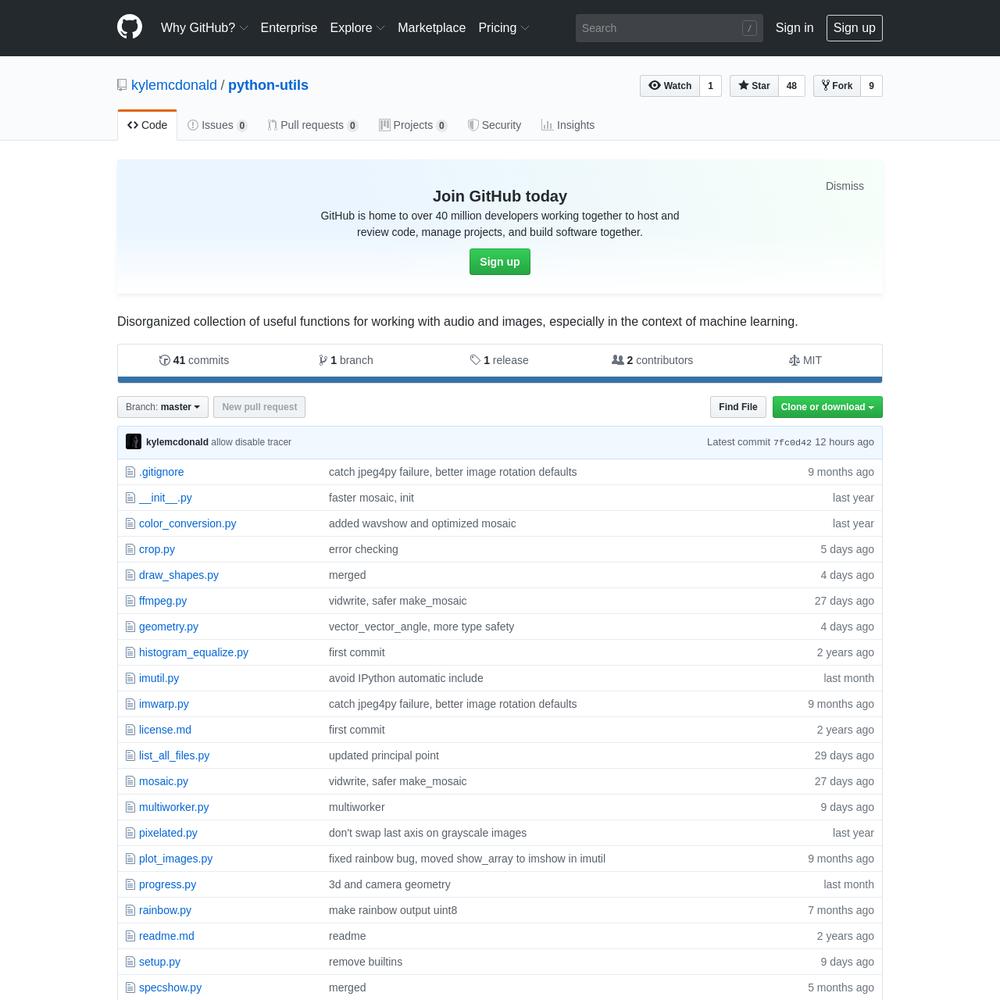Image resolution: width=1000 pixels, height=1000 pixels.
Task: Open the kylemcdonald owner link
Action: (174, 85)
